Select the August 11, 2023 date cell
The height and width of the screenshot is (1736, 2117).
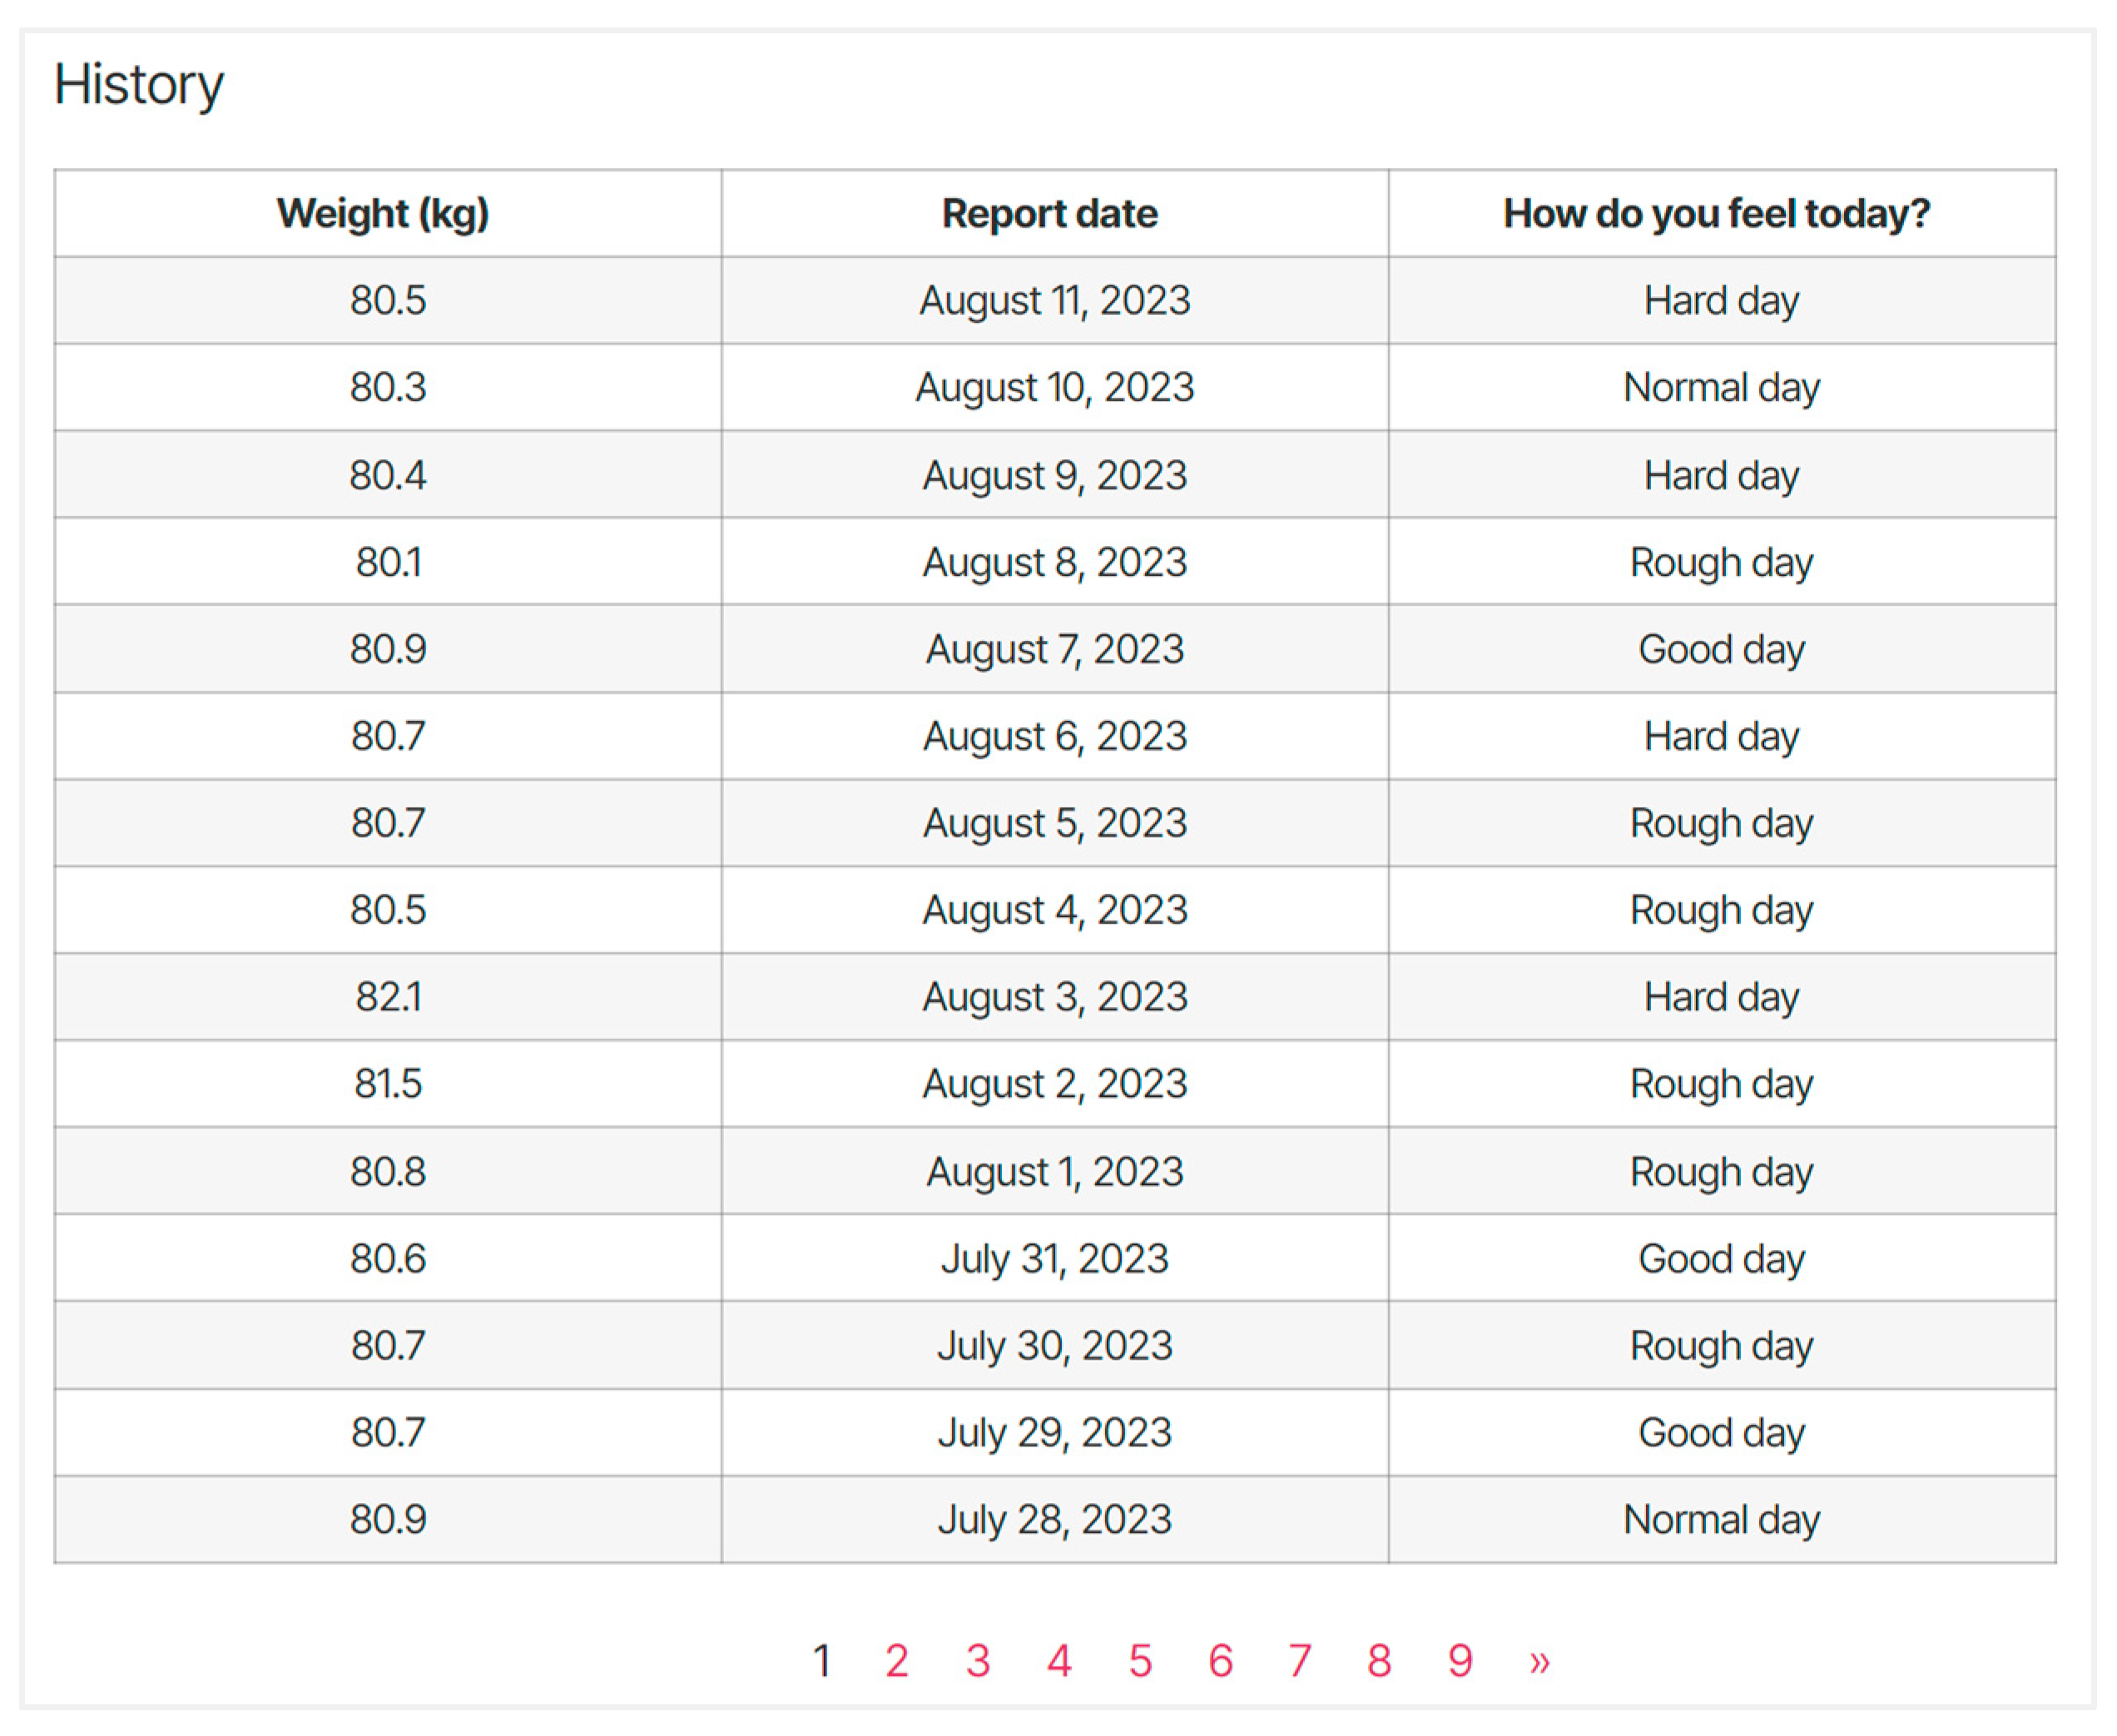click(1055, 300)
